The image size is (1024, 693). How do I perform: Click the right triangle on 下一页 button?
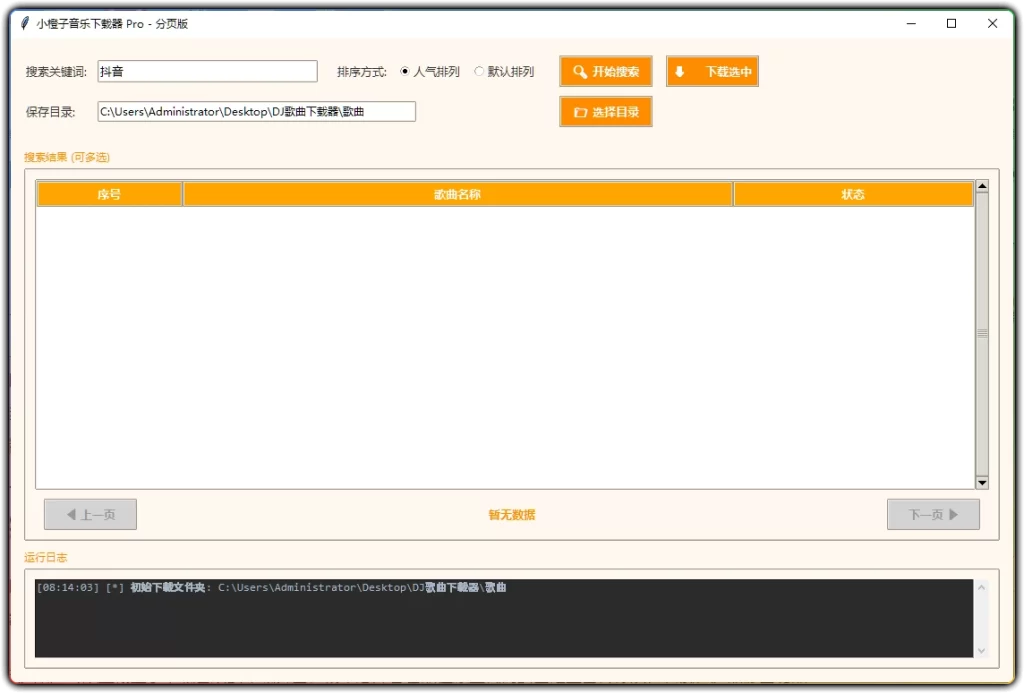[x=953, y=515]
